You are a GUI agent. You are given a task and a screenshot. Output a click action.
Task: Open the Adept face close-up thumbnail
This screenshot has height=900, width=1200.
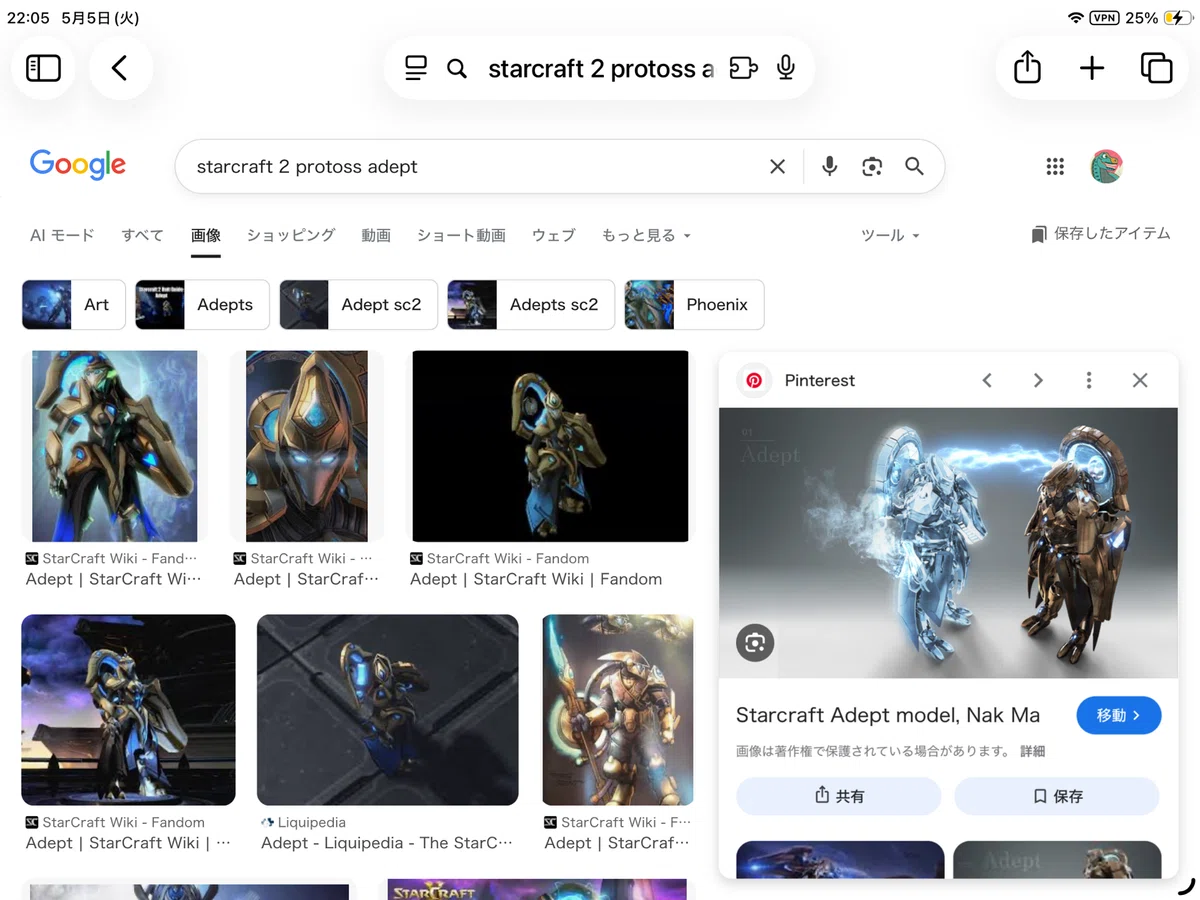click(306, 446)
